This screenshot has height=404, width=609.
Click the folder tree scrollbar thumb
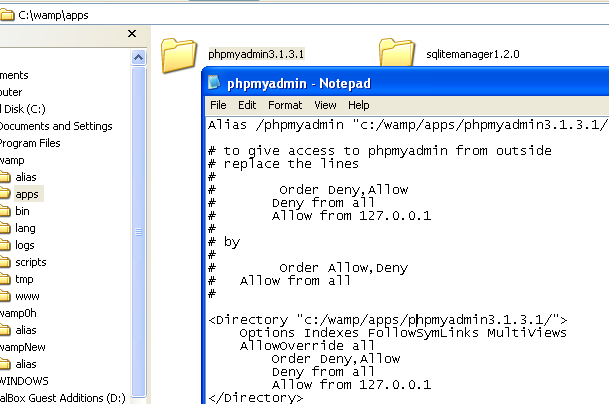(139, 232)
